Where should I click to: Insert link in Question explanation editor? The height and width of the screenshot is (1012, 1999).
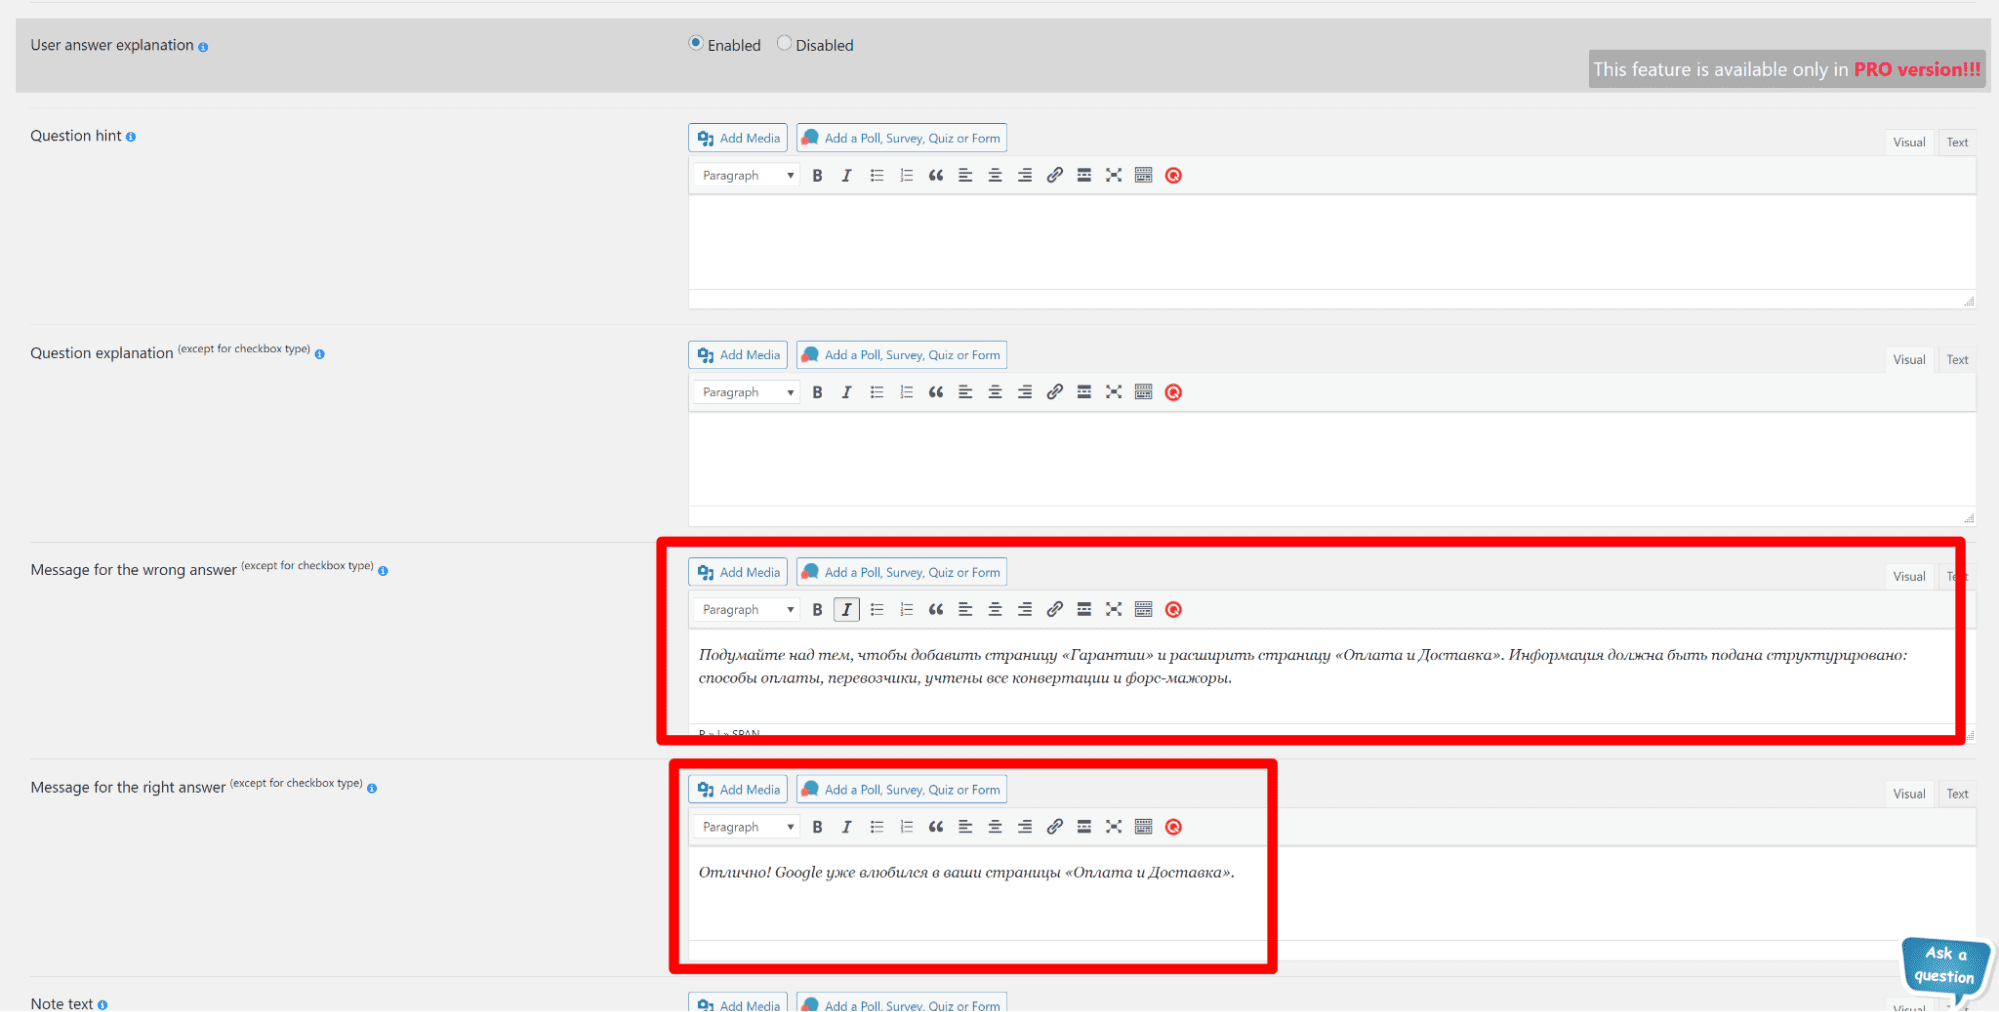pyautogui.click(x=1054, y=393)
